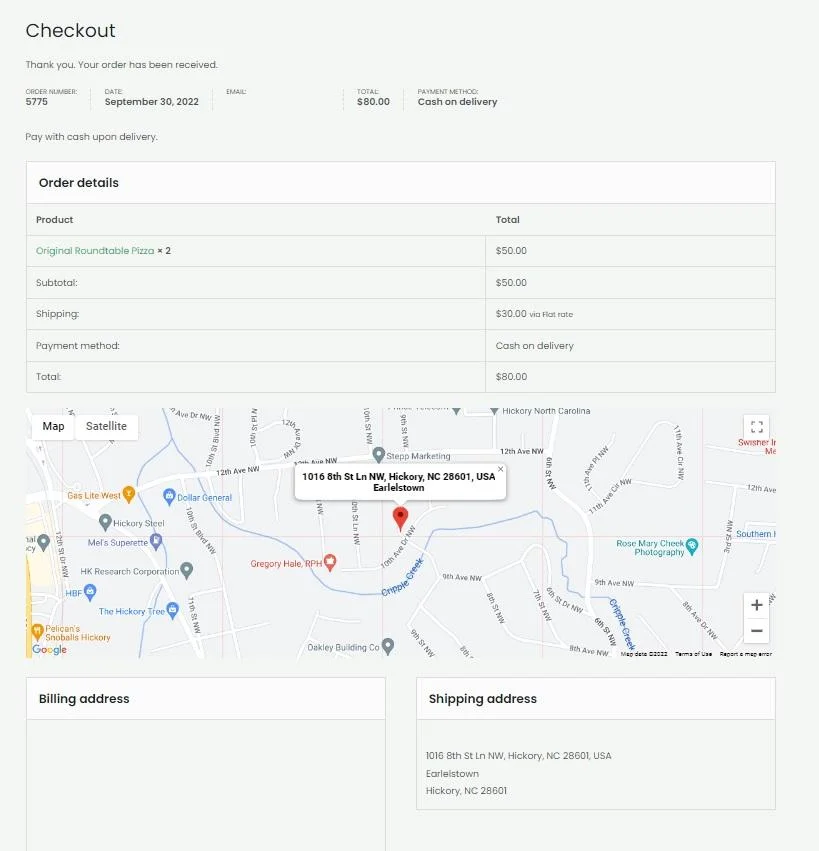Viewport: 819px width, 851px height.
Task: Click the Pelican's Snoballs Hickory marker
Action: 37,631
